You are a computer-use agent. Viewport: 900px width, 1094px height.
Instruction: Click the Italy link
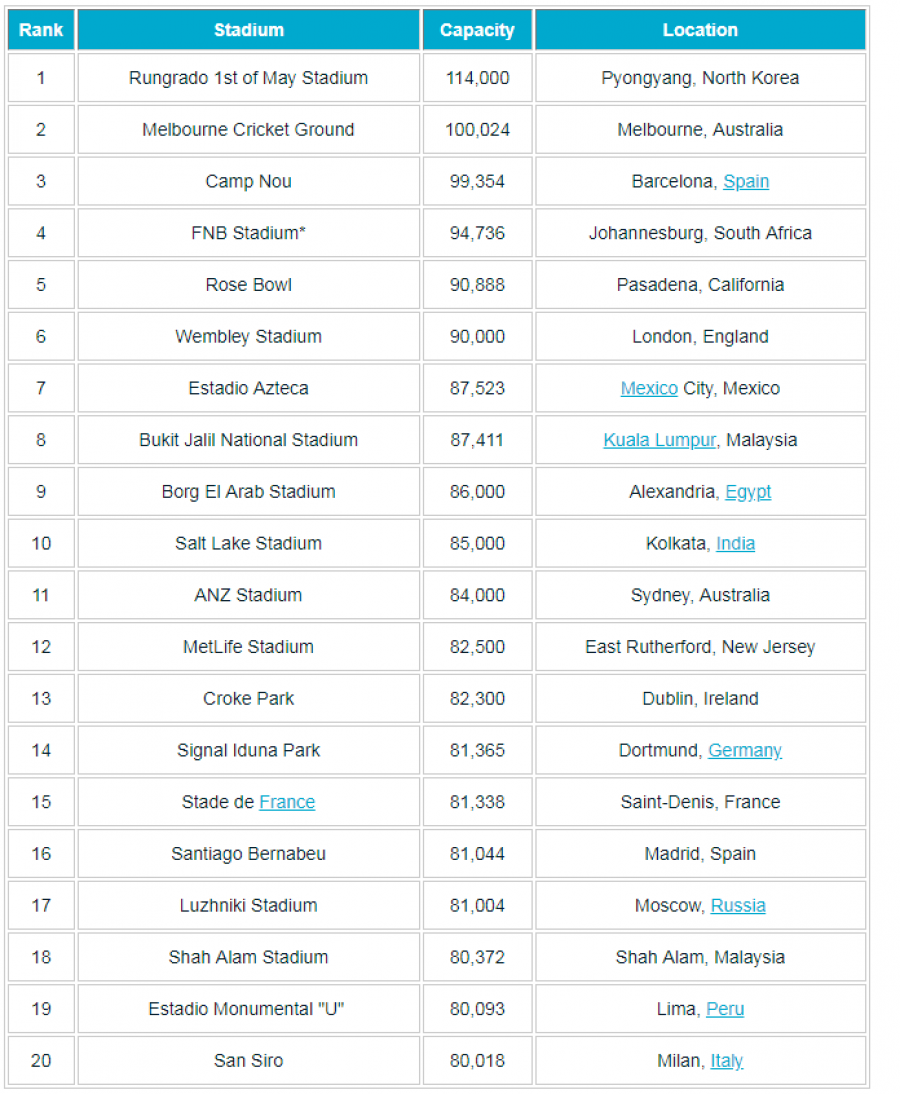(x=727, y=1061)
